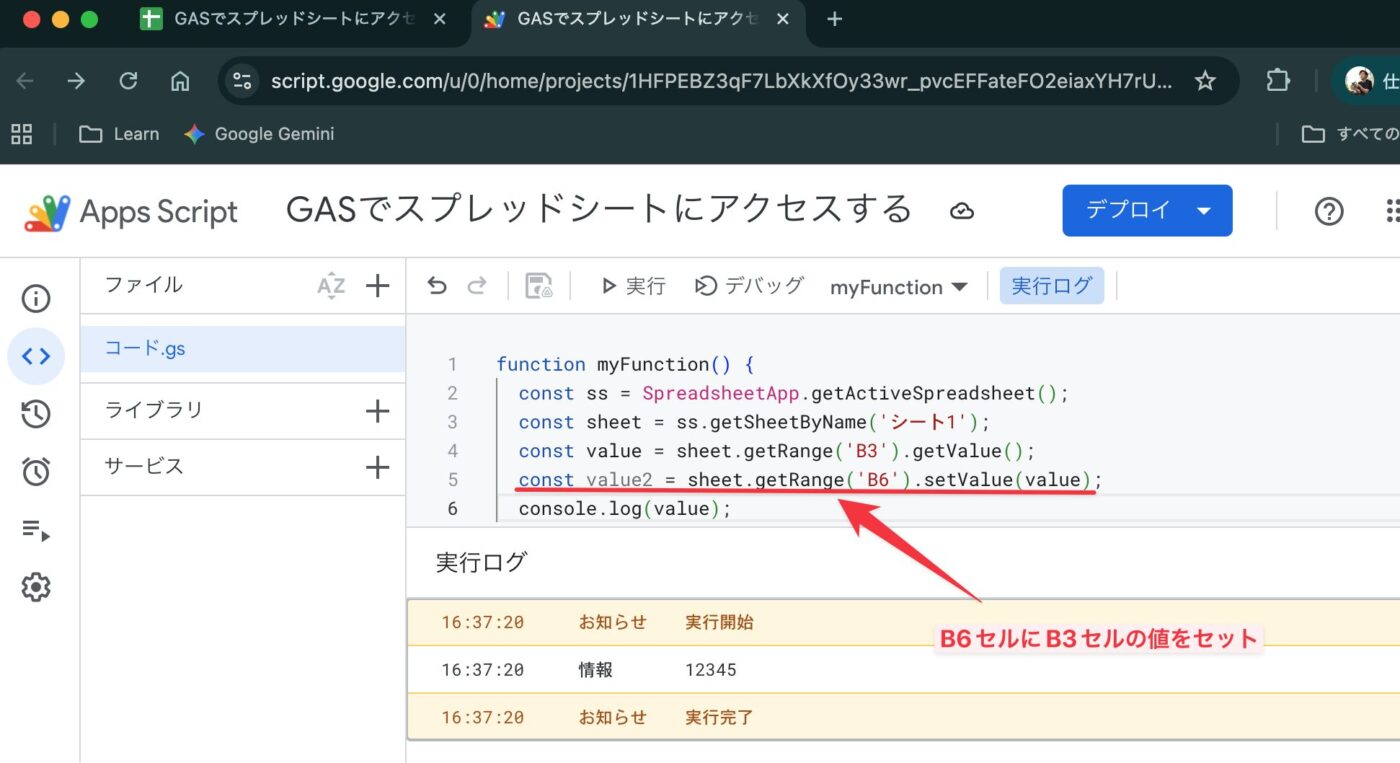Open the Triggers alarm clock icon
The height and width of the screenshot is (763, 1400).
point(36,472)
